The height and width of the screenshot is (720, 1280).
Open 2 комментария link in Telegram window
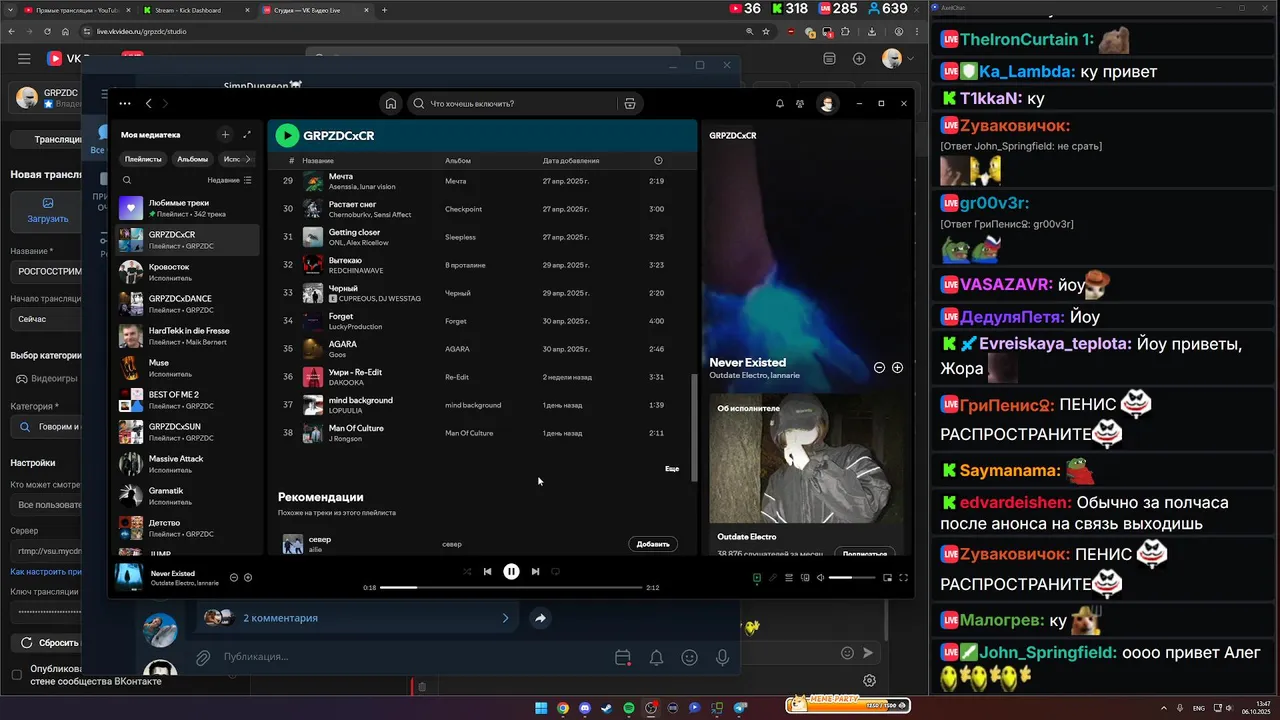tap(357, 618)
